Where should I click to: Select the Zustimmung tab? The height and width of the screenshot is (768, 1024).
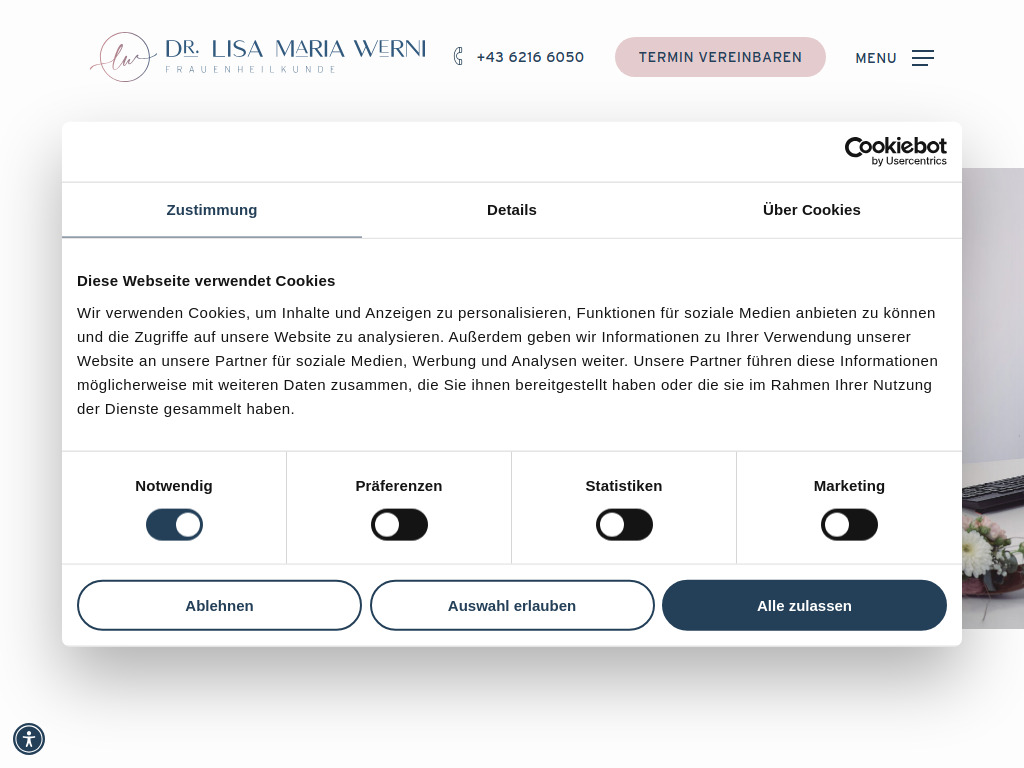211,210
